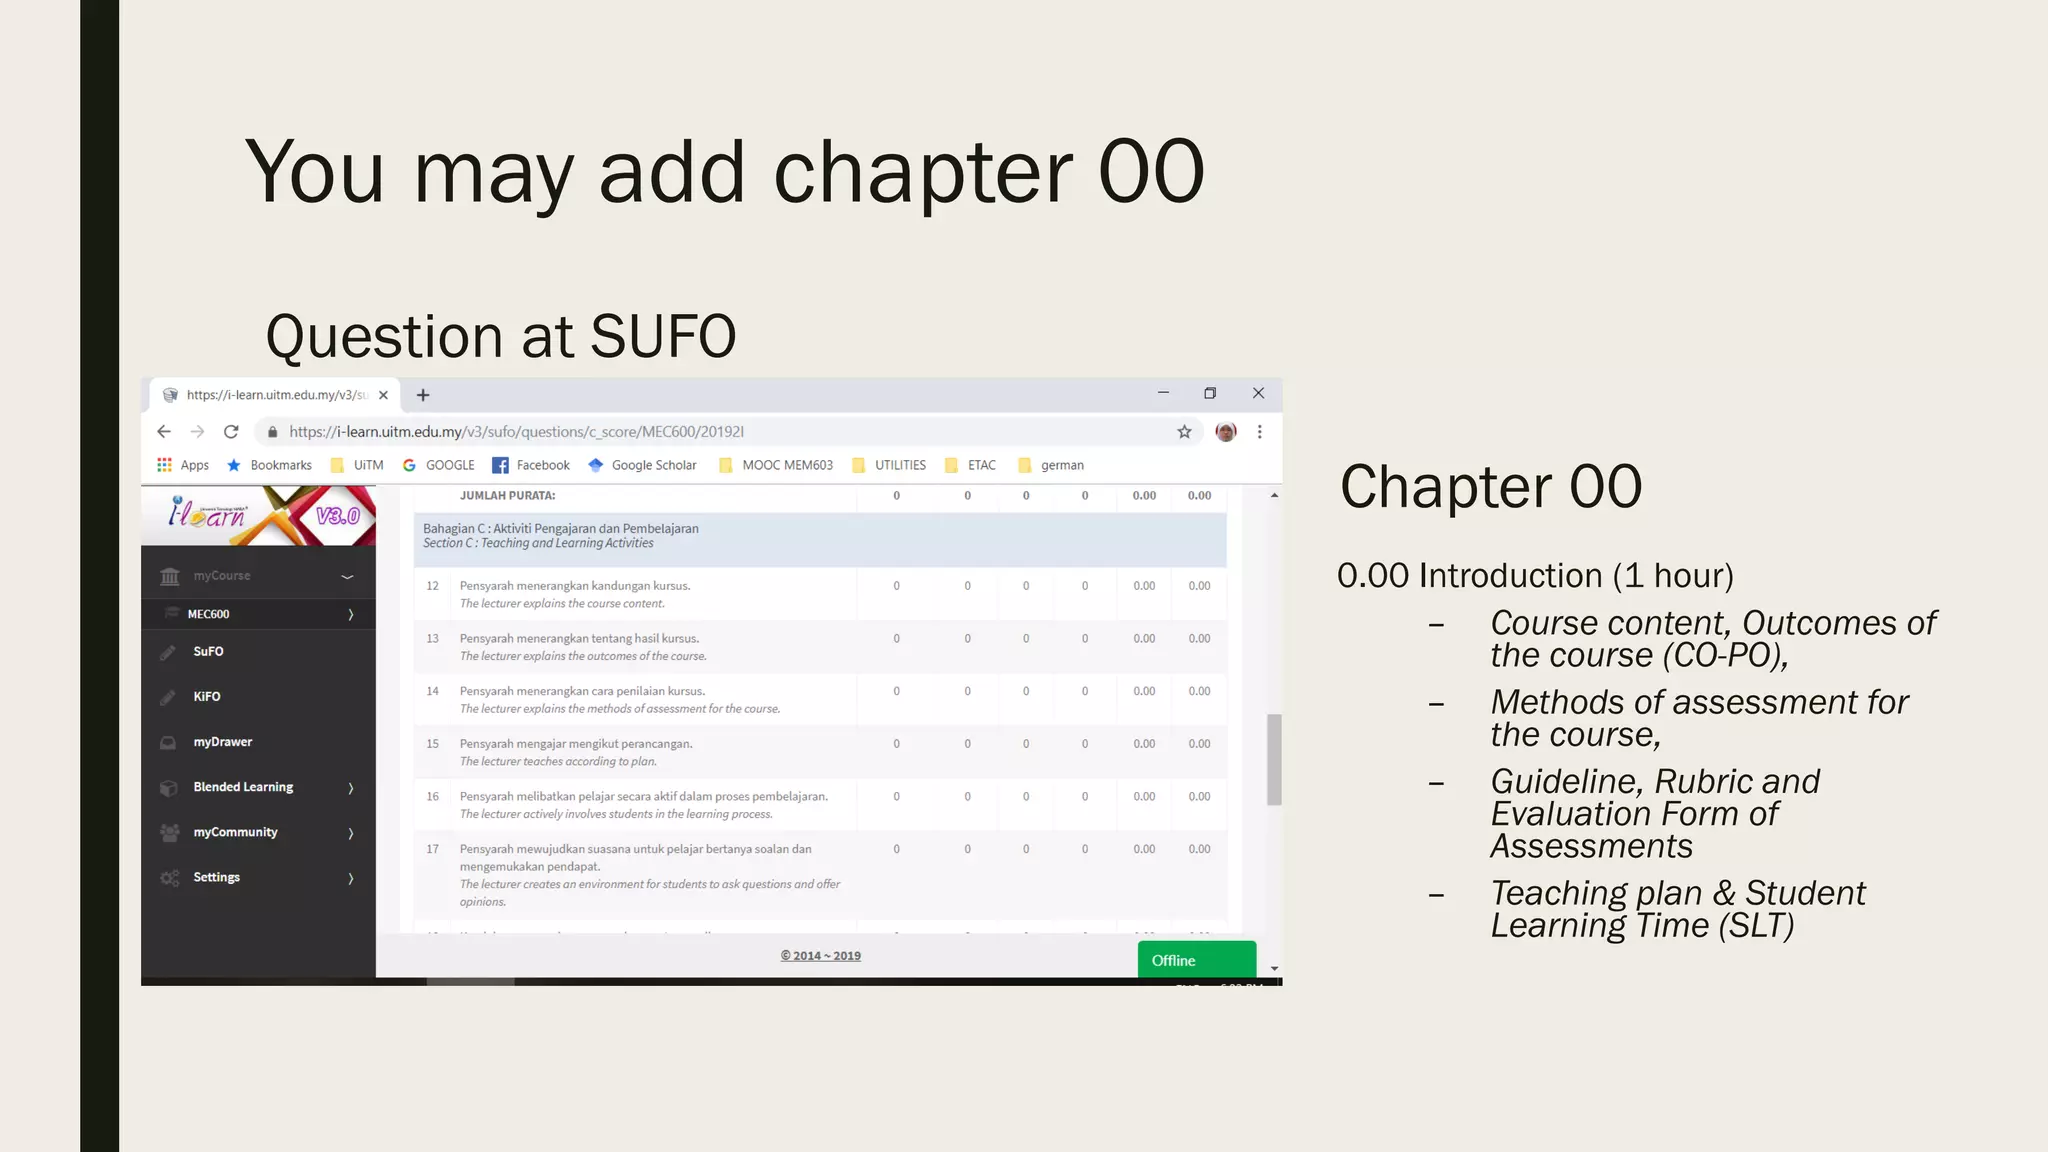Click the browser reload icon
2048x1152 pixels.
point(231,432)
